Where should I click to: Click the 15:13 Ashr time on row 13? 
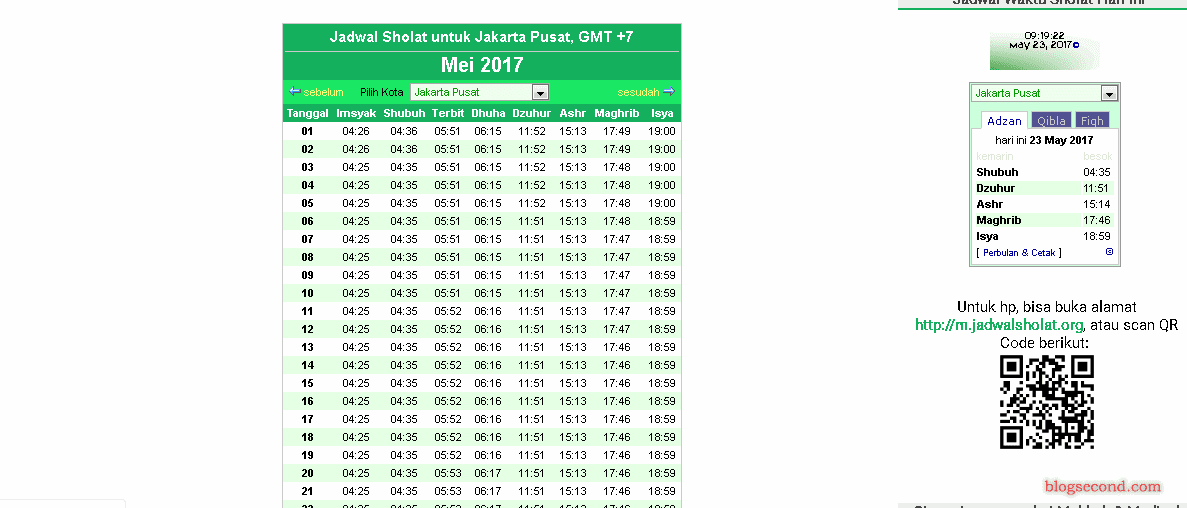click(x=573, y=347)
